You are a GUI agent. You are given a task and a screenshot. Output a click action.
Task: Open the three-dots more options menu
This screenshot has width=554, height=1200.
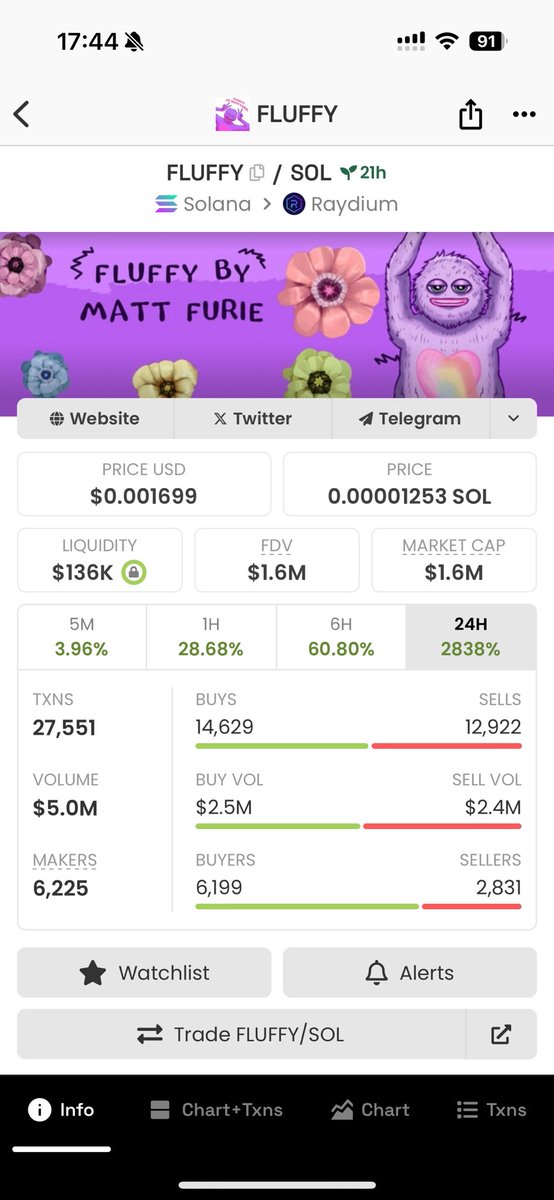click(524, 115)
